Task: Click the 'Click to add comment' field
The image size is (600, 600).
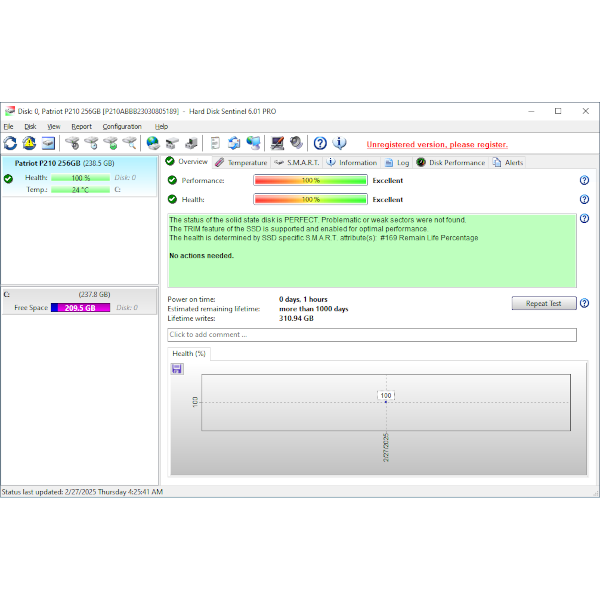Action: pyautogui.click(x=372, y=335)
